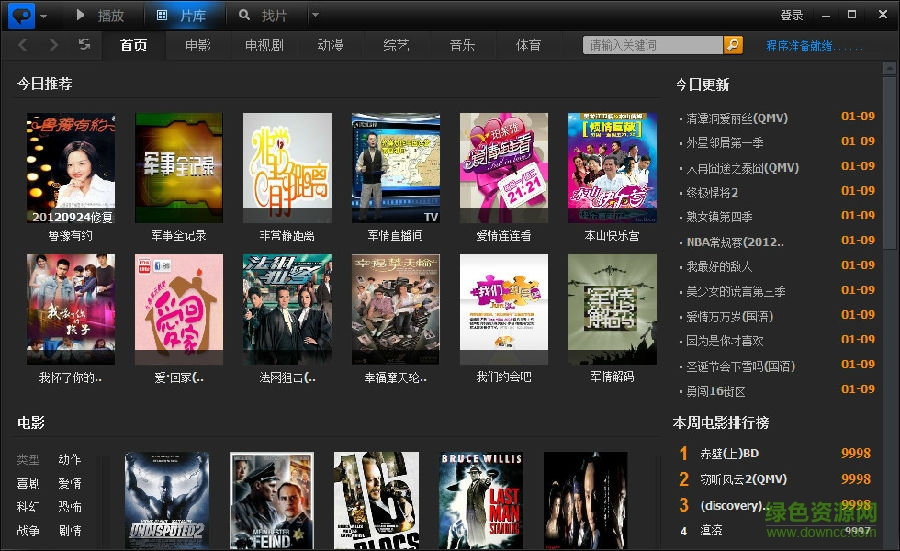Viewport: 900px width, 551px height.
Task: Click the refresh icon in the navigation bar
Action: (85, 45)
